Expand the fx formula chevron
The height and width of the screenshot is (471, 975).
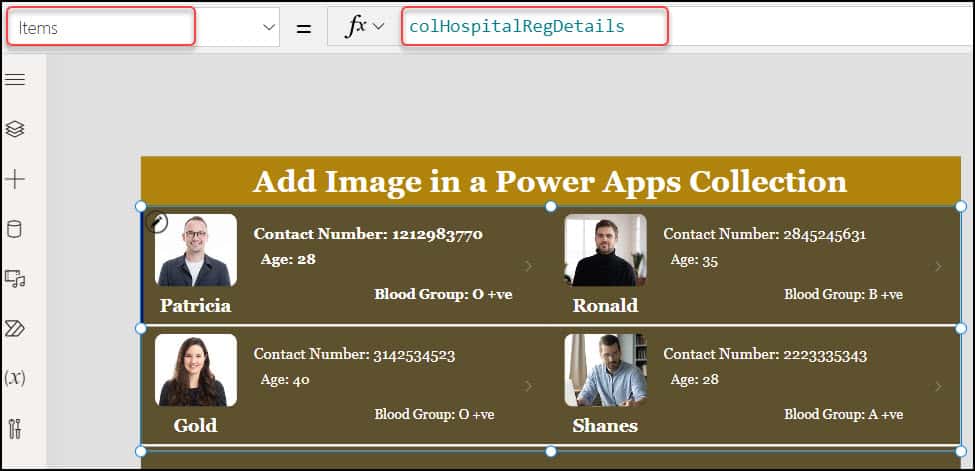[378, 26]
